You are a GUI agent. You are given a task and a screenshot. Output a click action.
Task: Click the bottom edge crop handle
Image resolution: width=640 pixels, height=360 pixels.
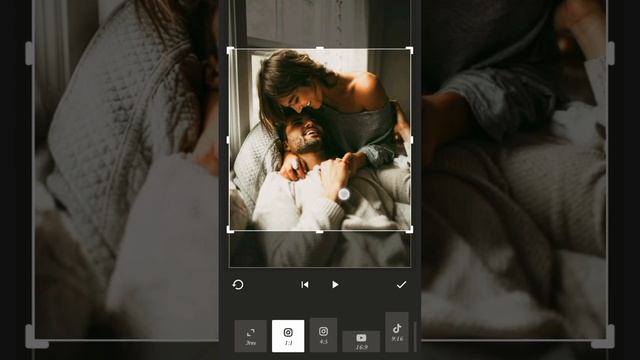click(x=320, y=231)
